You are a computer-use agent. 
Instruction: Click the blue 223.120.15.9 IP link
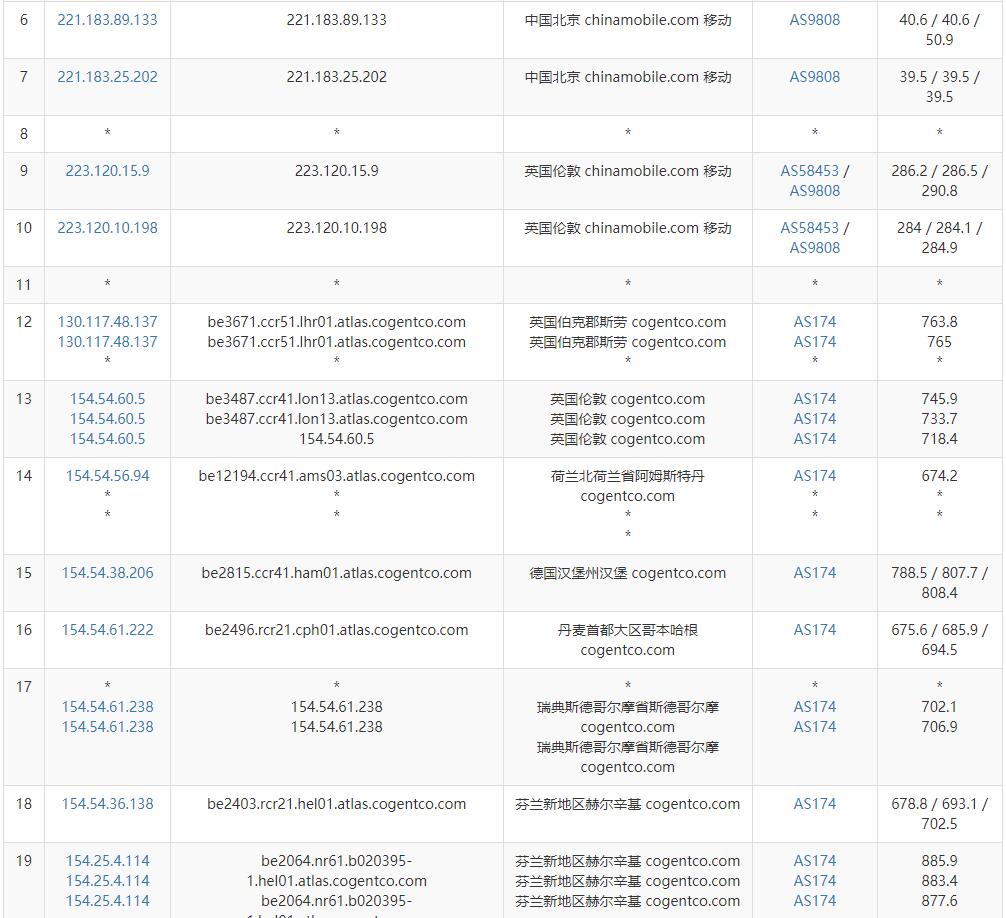coord(107,171)
